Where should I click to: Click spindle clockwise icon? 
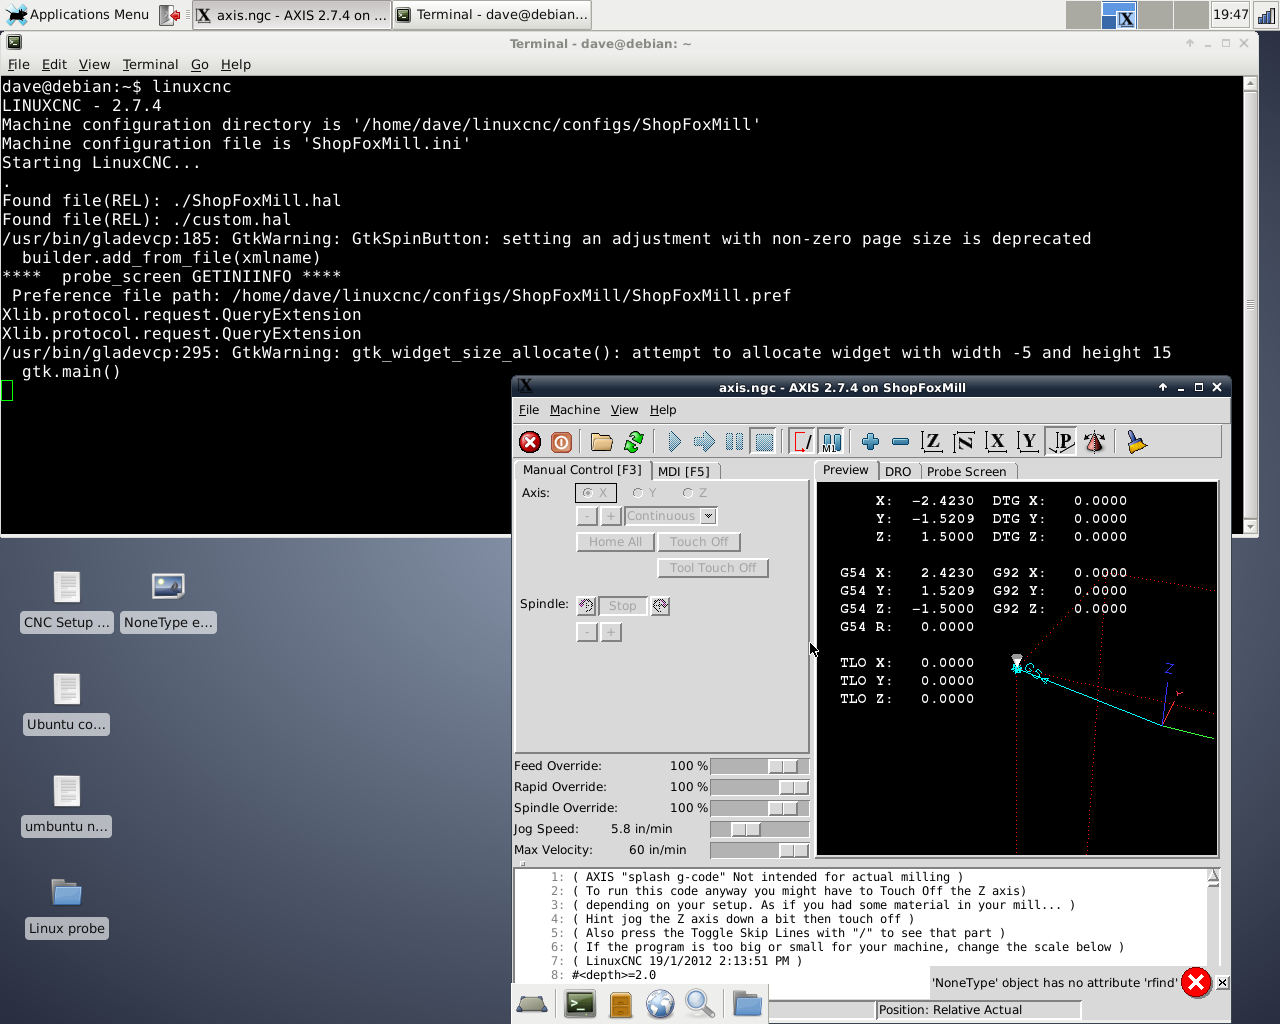click(x=660, y=606)
